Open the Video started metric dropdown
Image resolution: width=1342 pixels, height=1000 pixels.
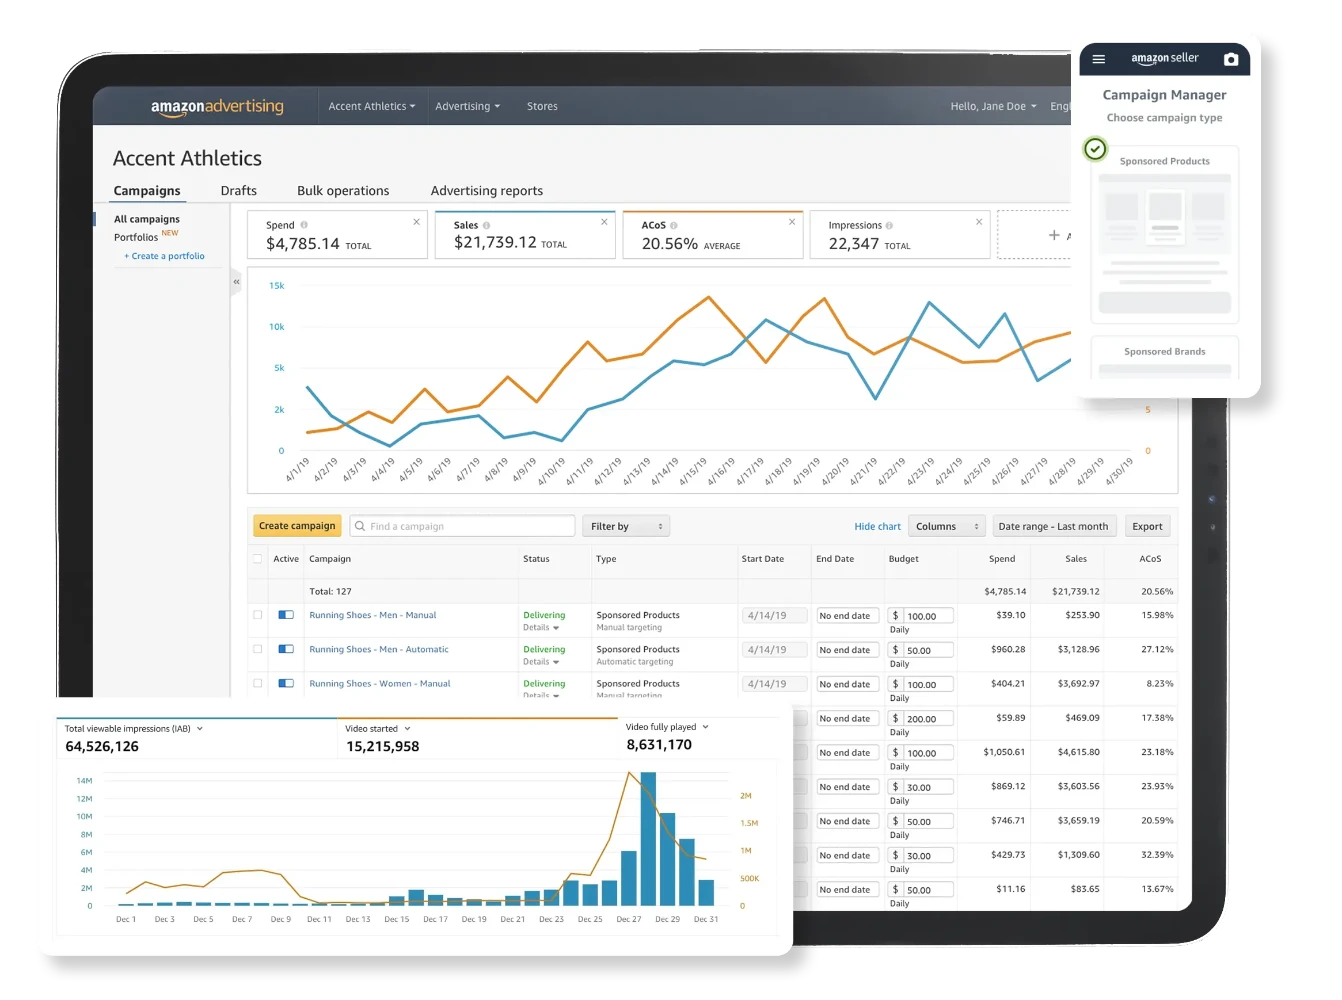378,729
